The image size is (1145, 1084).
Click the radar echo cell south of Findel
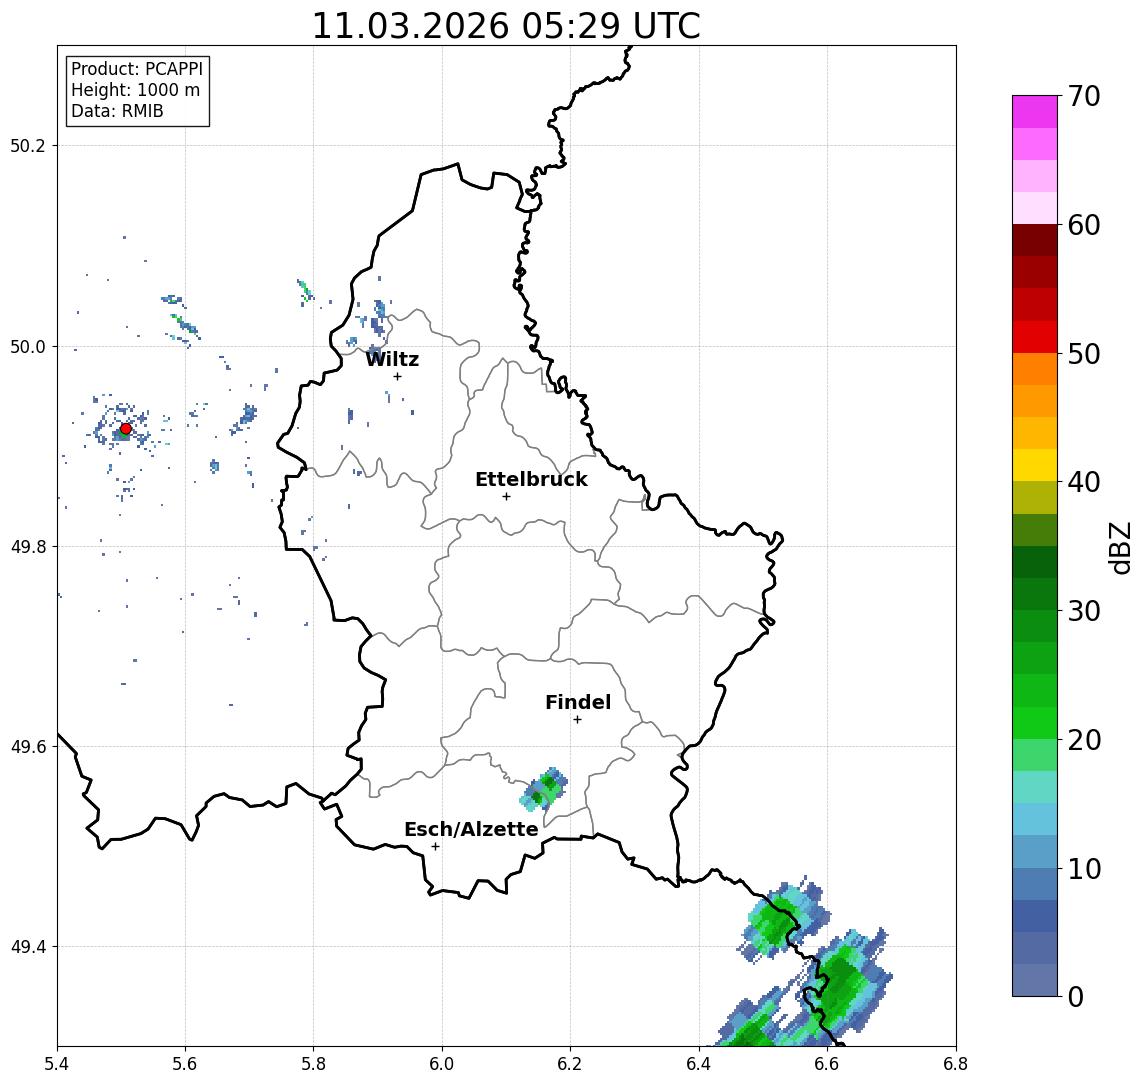544,790
